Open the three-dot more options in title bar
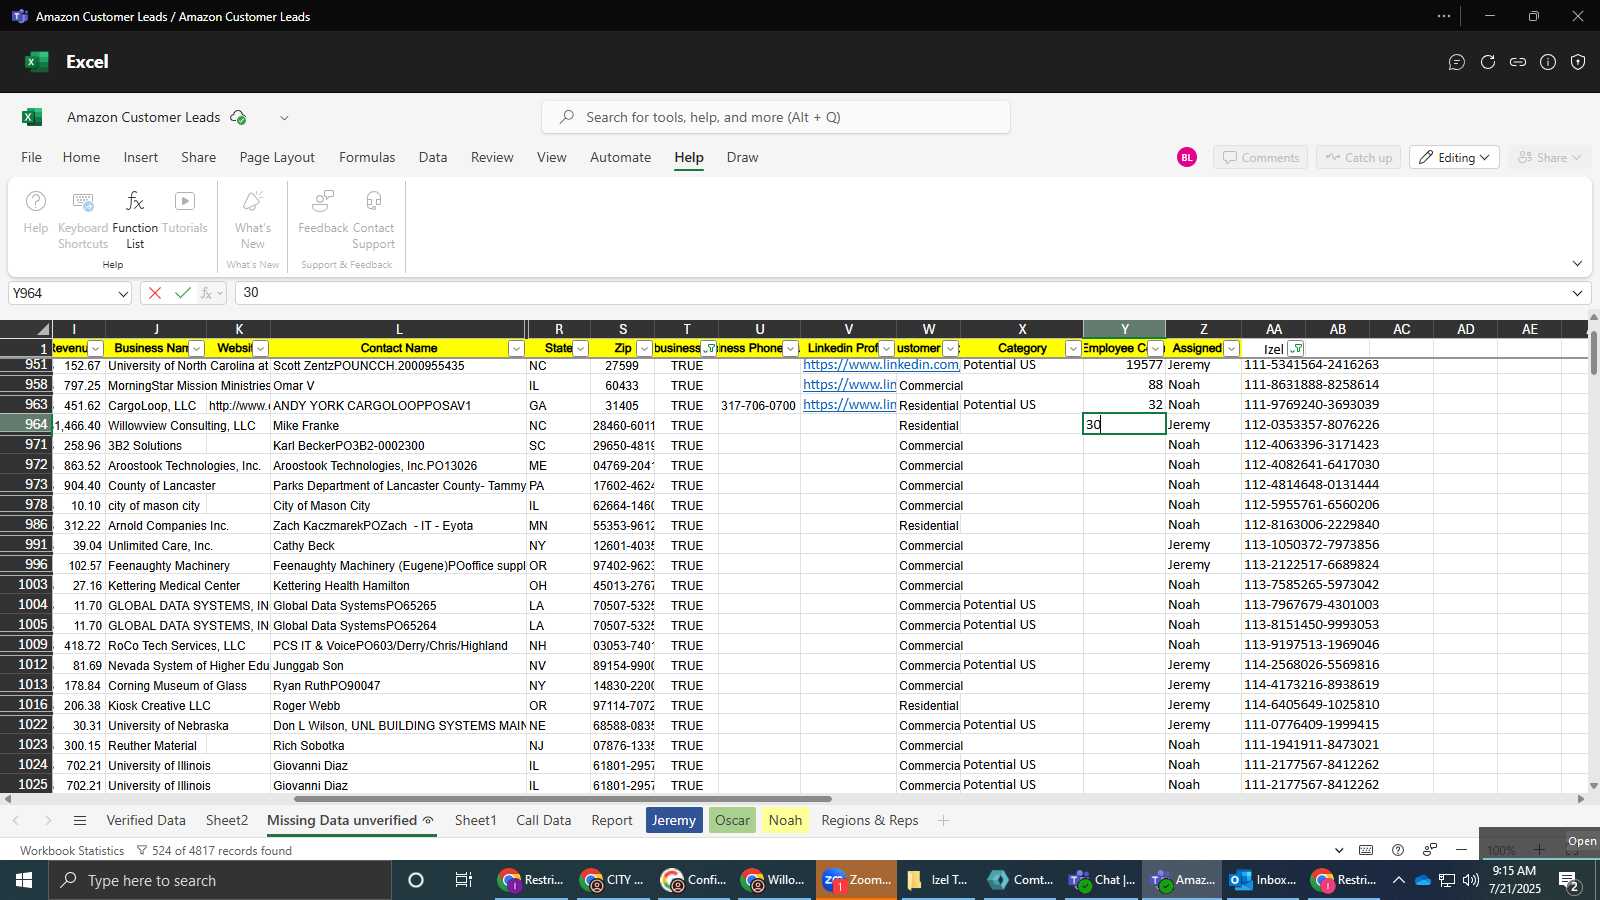Screen dimensions: 1600x900 1444,16
